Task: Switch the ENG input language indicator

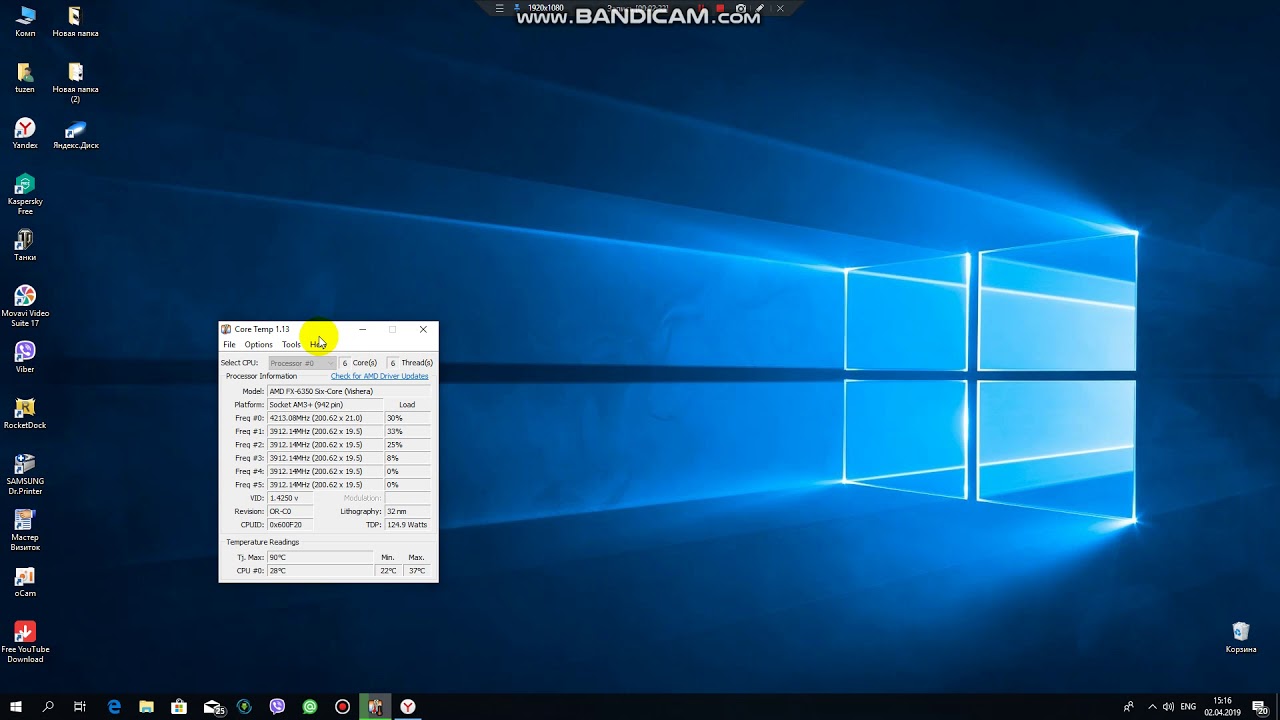Action: coord(1188,707)
